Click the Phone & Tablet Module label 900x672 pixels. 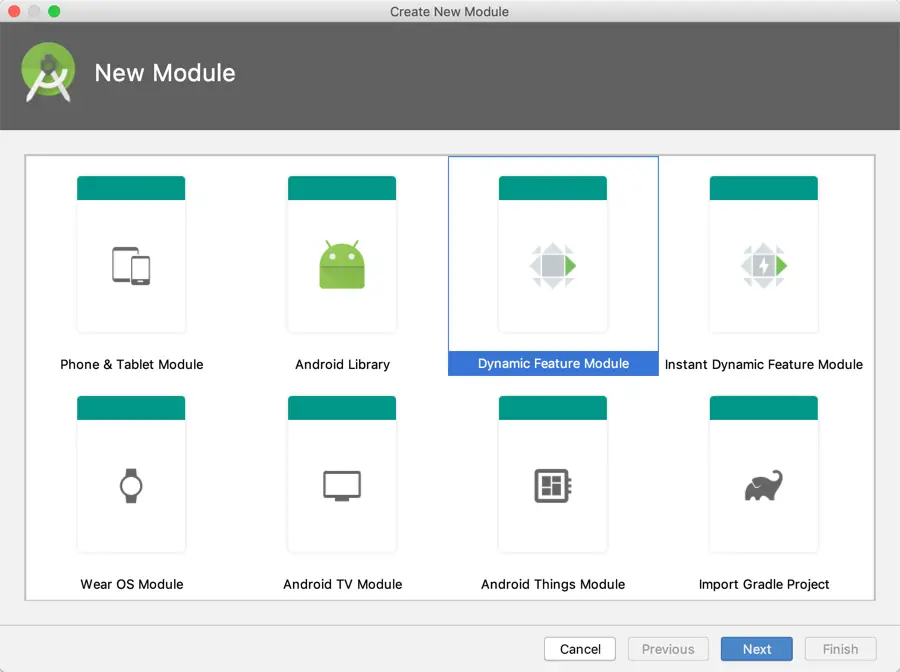tap(131, 364)
